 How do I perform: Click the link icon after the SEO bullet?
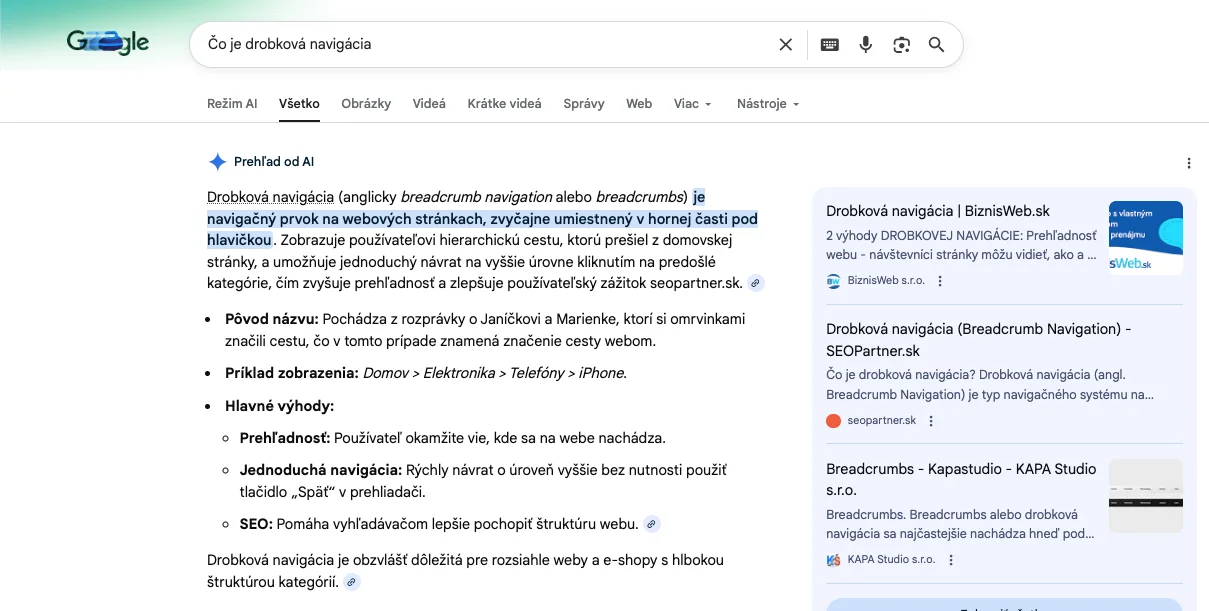pyautogui.click(x=652, y=524)
